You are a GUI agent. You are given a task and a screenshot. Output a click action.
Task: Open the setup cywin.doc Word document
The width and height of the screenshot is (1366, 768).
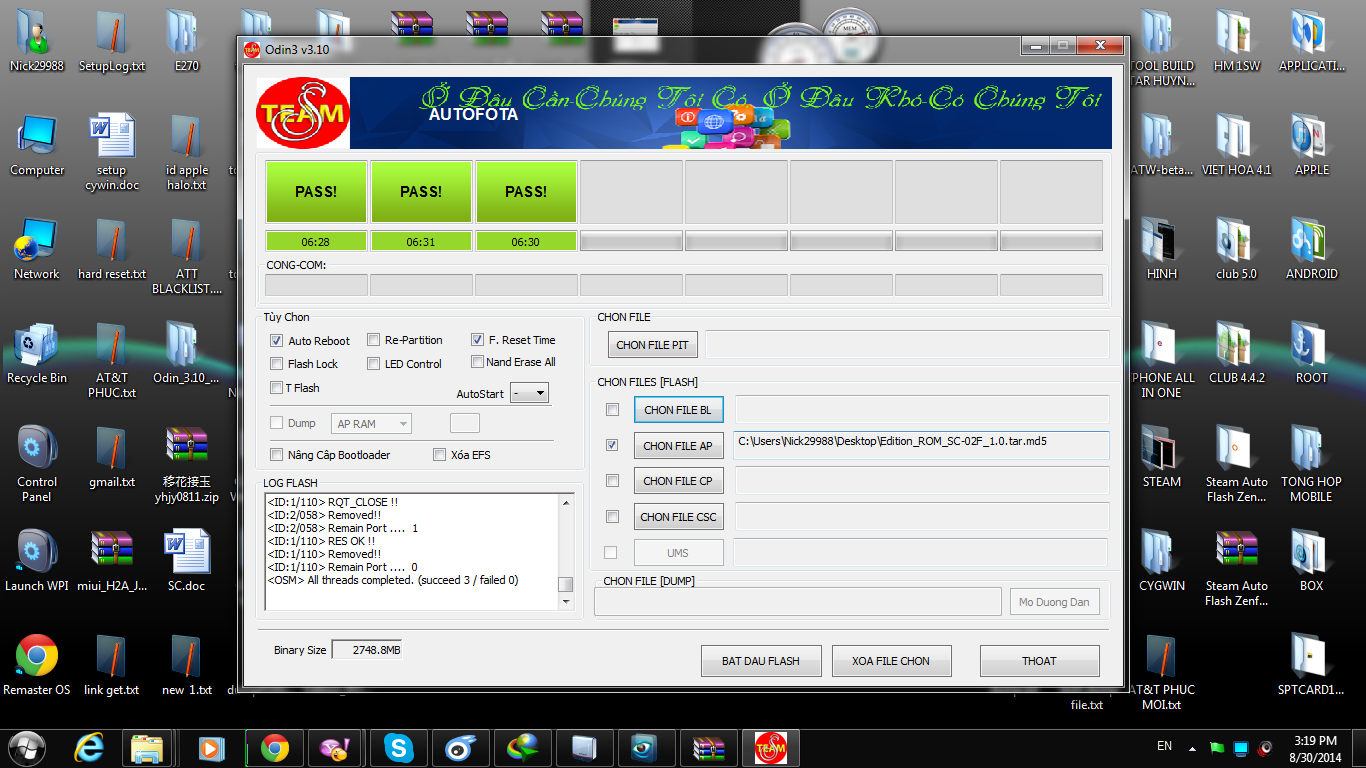(x=112, y=151)
